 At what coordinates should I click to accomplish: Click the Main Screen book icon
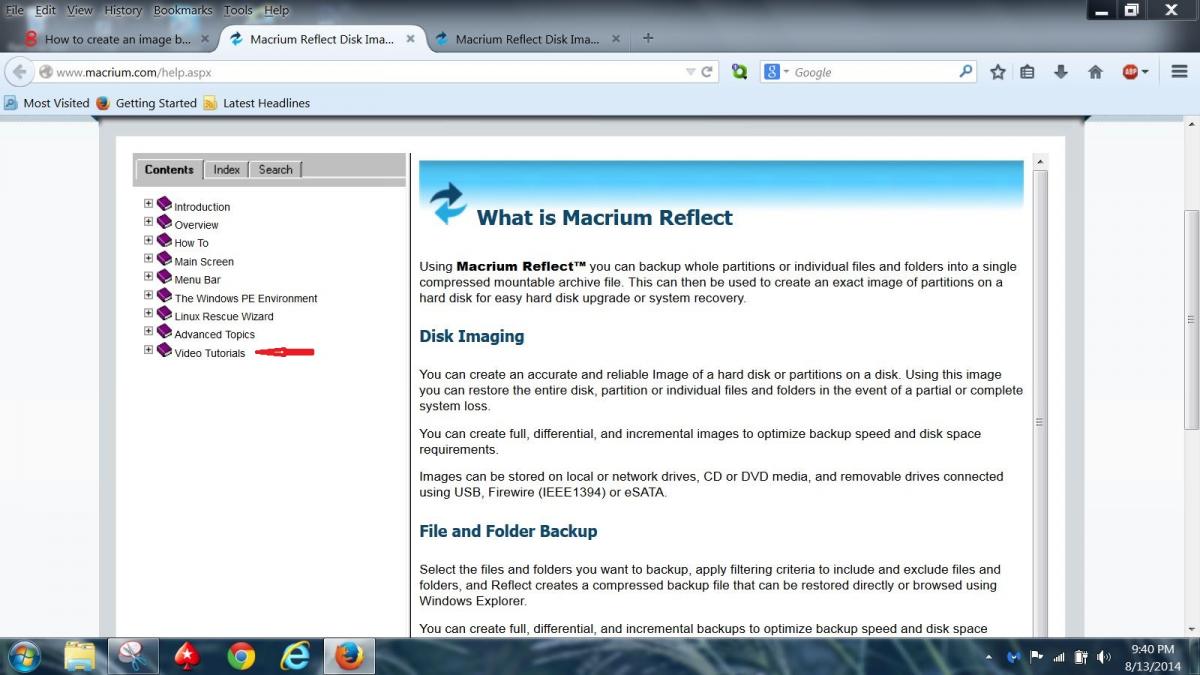coord(164,259)
